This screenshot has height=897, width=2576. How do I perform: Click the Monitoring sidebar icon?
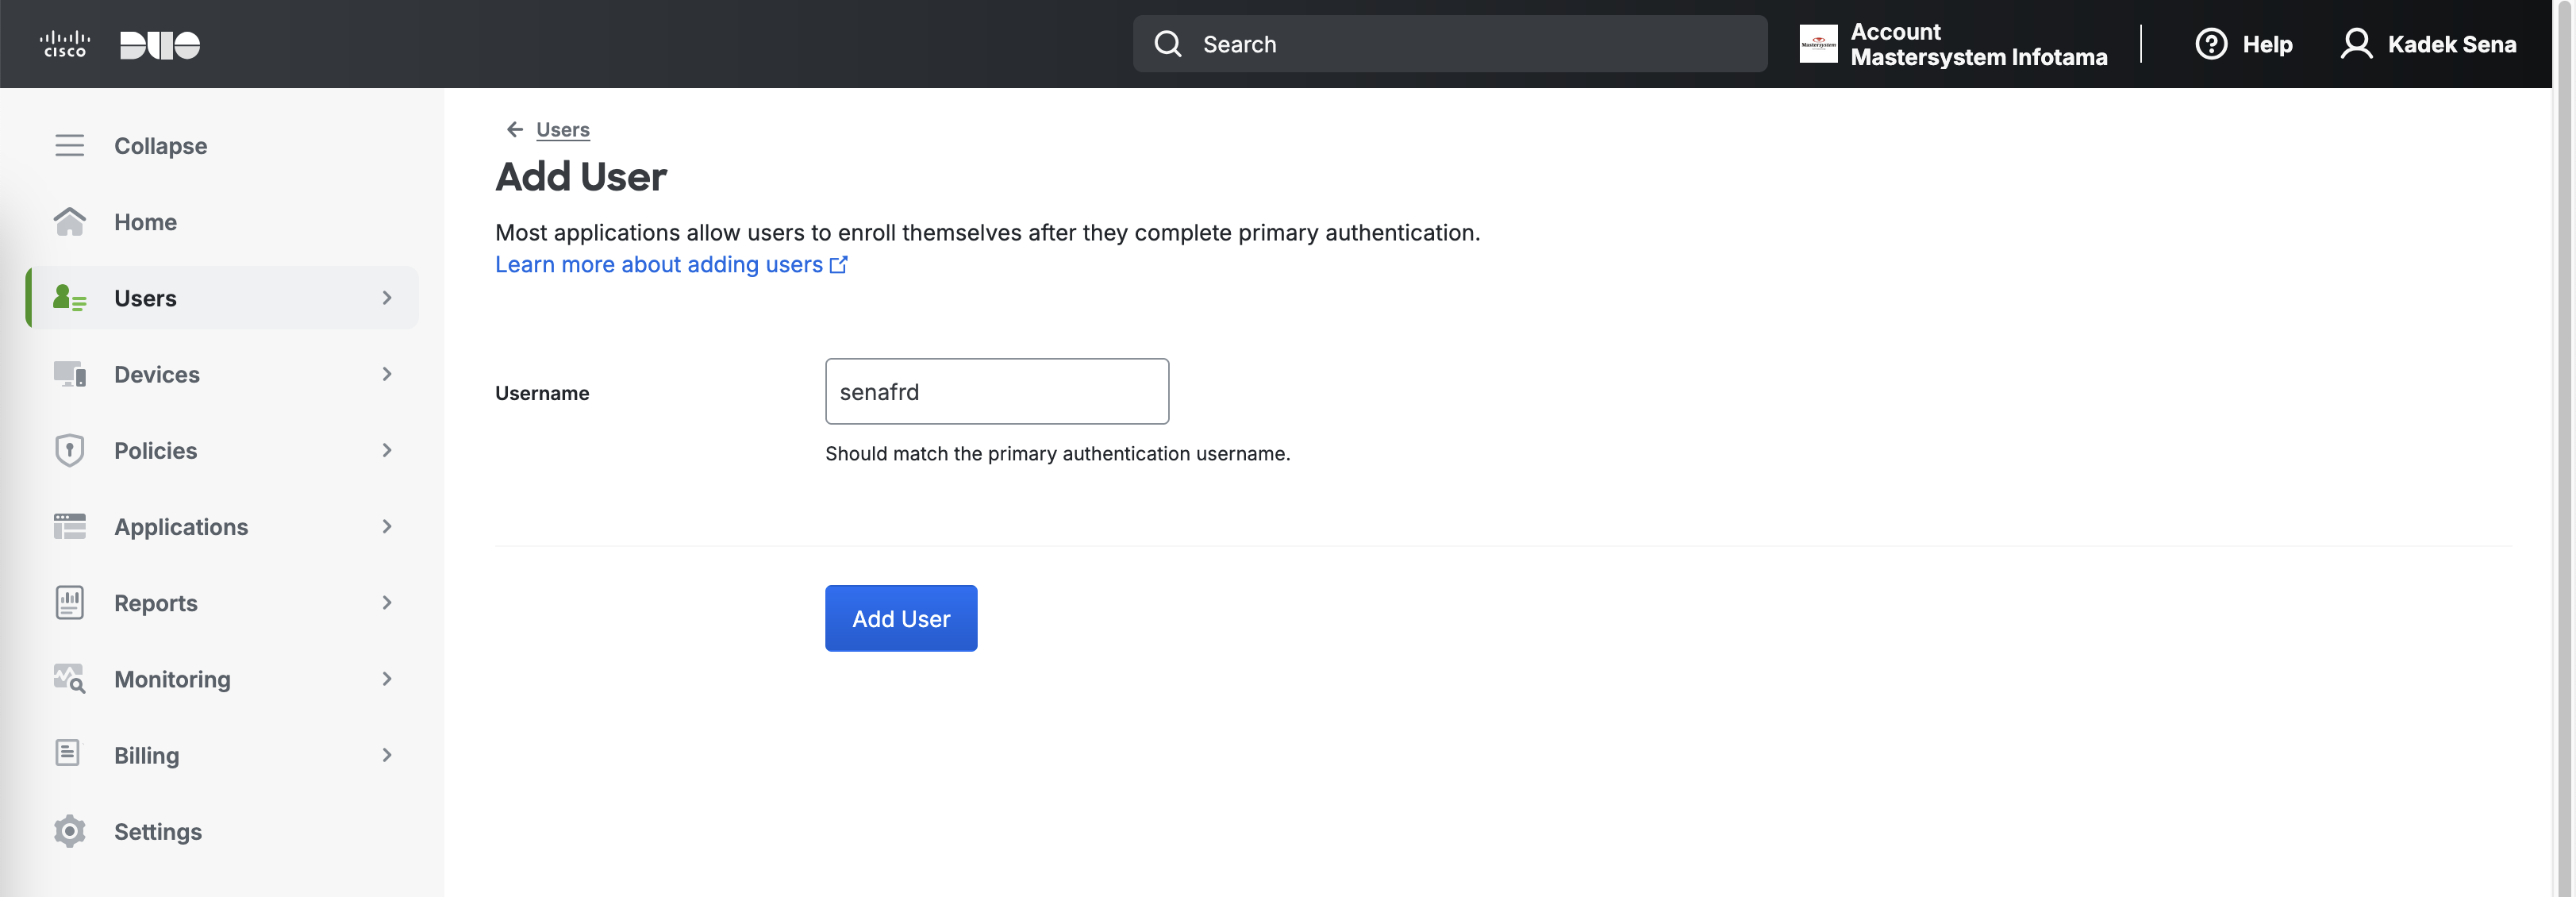coord(69,679)
